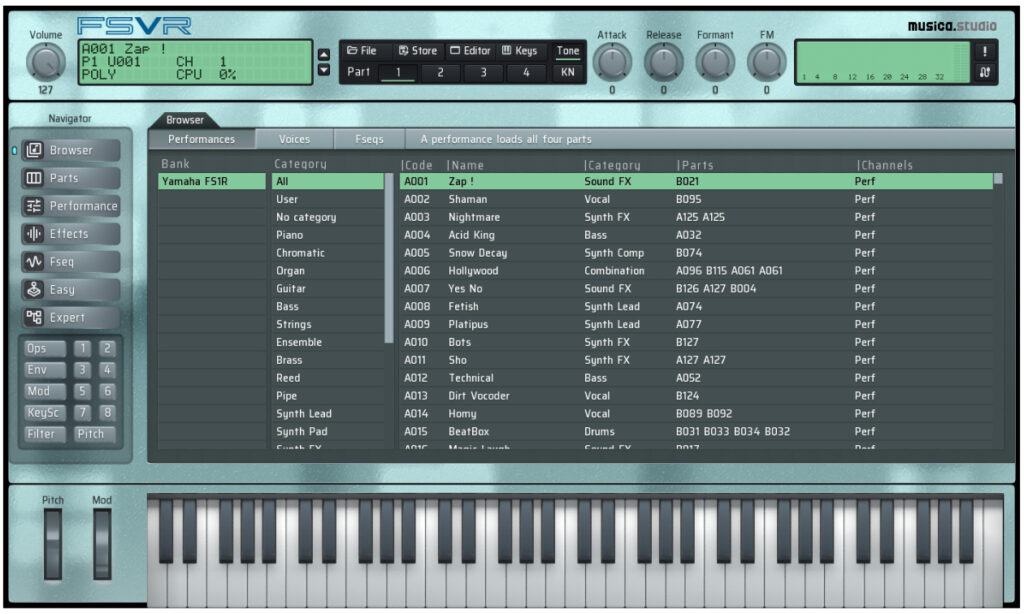Select the Browser panel tab
The height and width of the screenshot is (614, 1024).
coord(185,120)
